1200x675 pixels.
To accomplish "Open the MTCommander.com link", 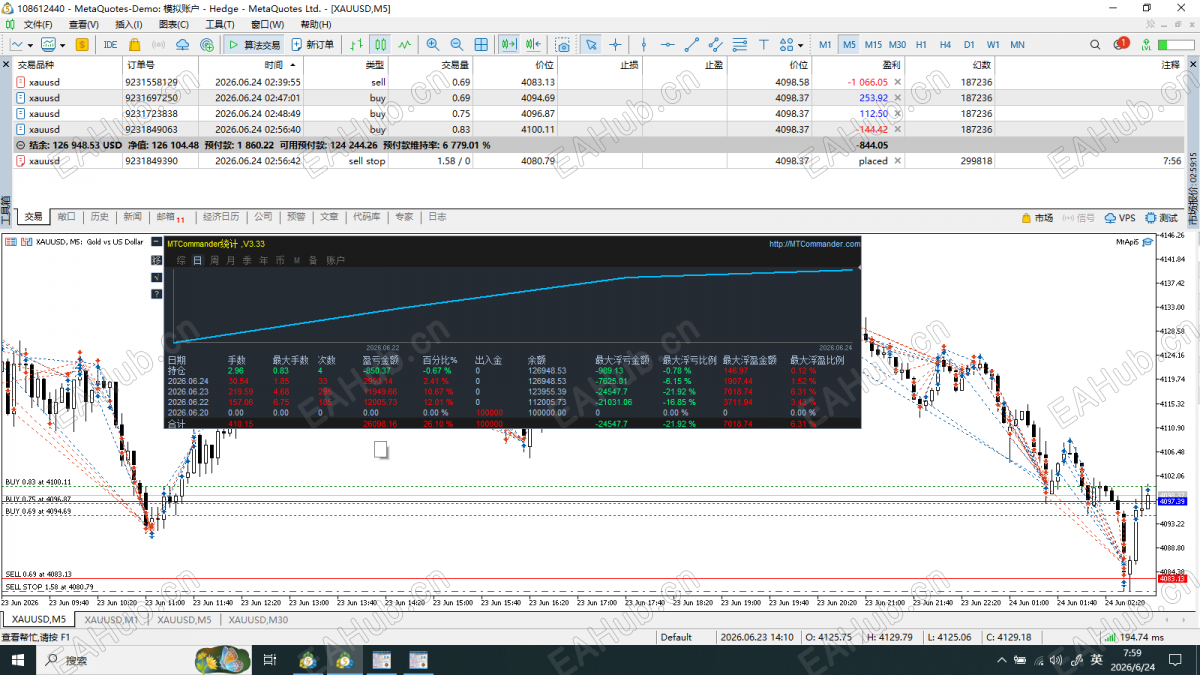I will pos(814,243).
